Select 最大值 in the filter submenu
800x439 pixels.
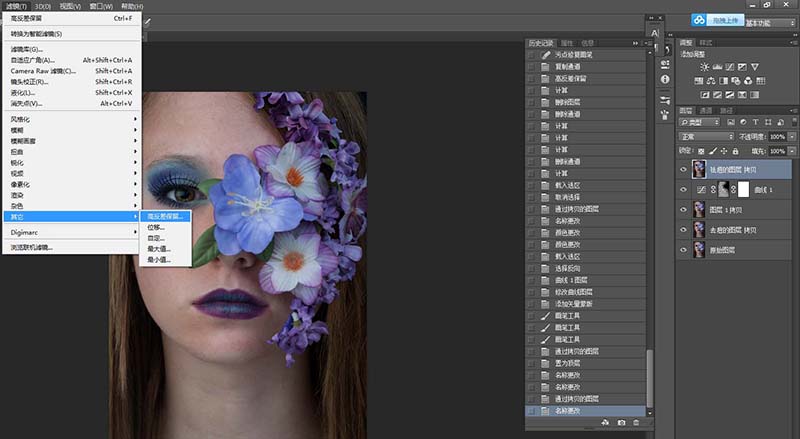pos(159,249)
